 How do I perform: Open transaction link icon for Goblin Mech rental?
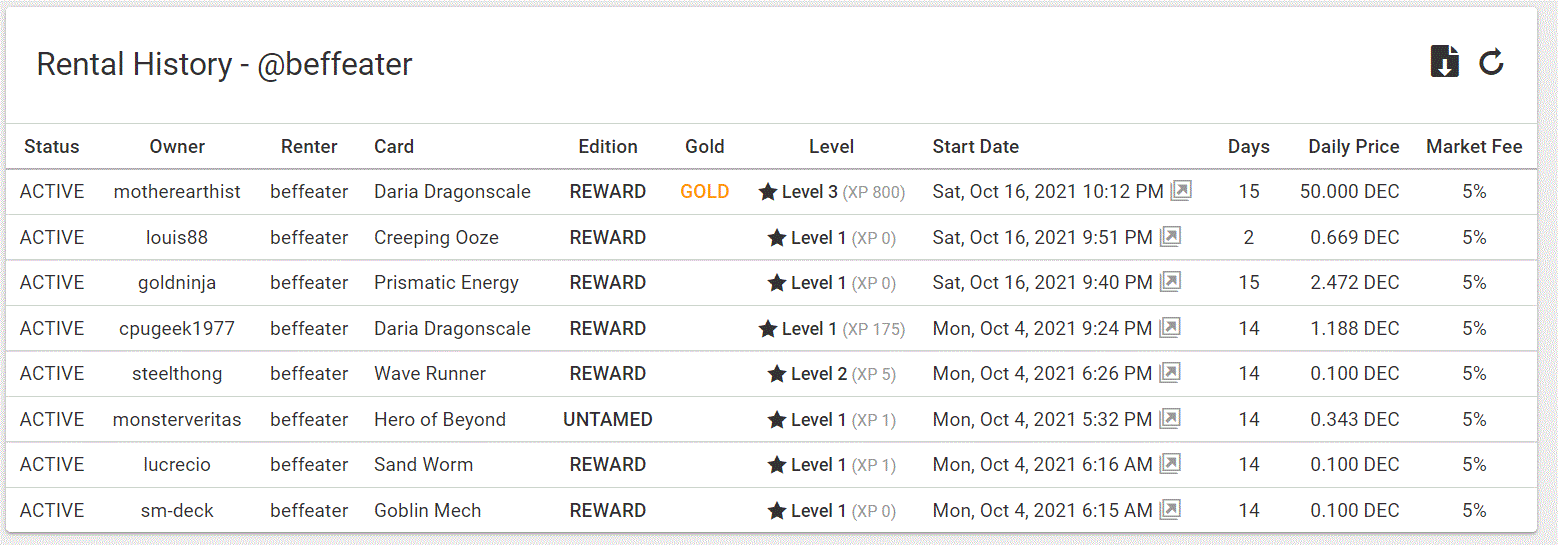(x=1170, y=510)
